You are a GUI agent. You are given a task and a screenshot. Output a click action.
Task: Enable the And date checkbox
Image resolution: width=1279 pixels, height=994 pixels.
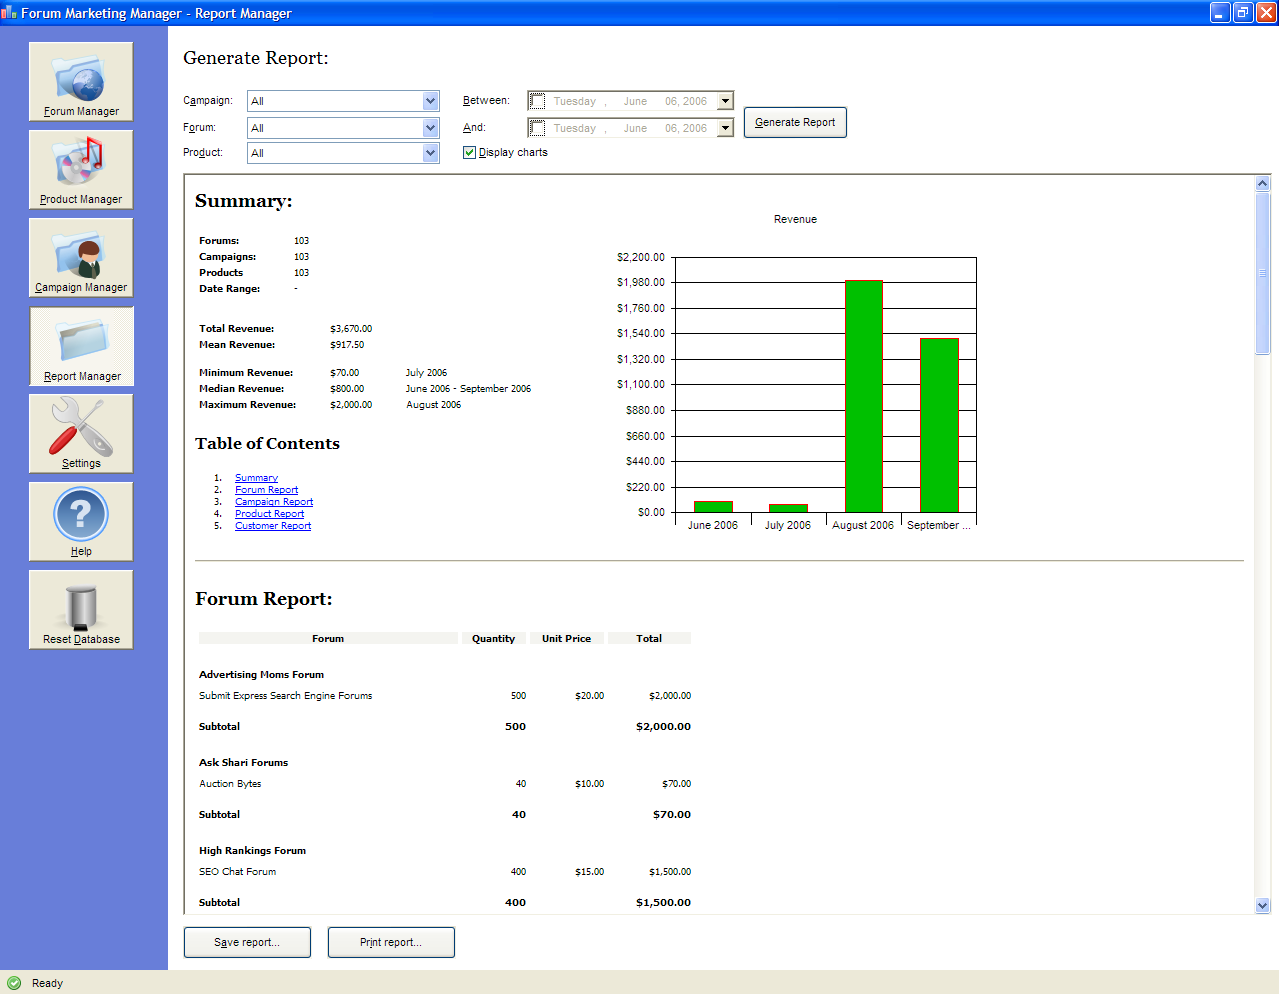click(x=538, y=128)
